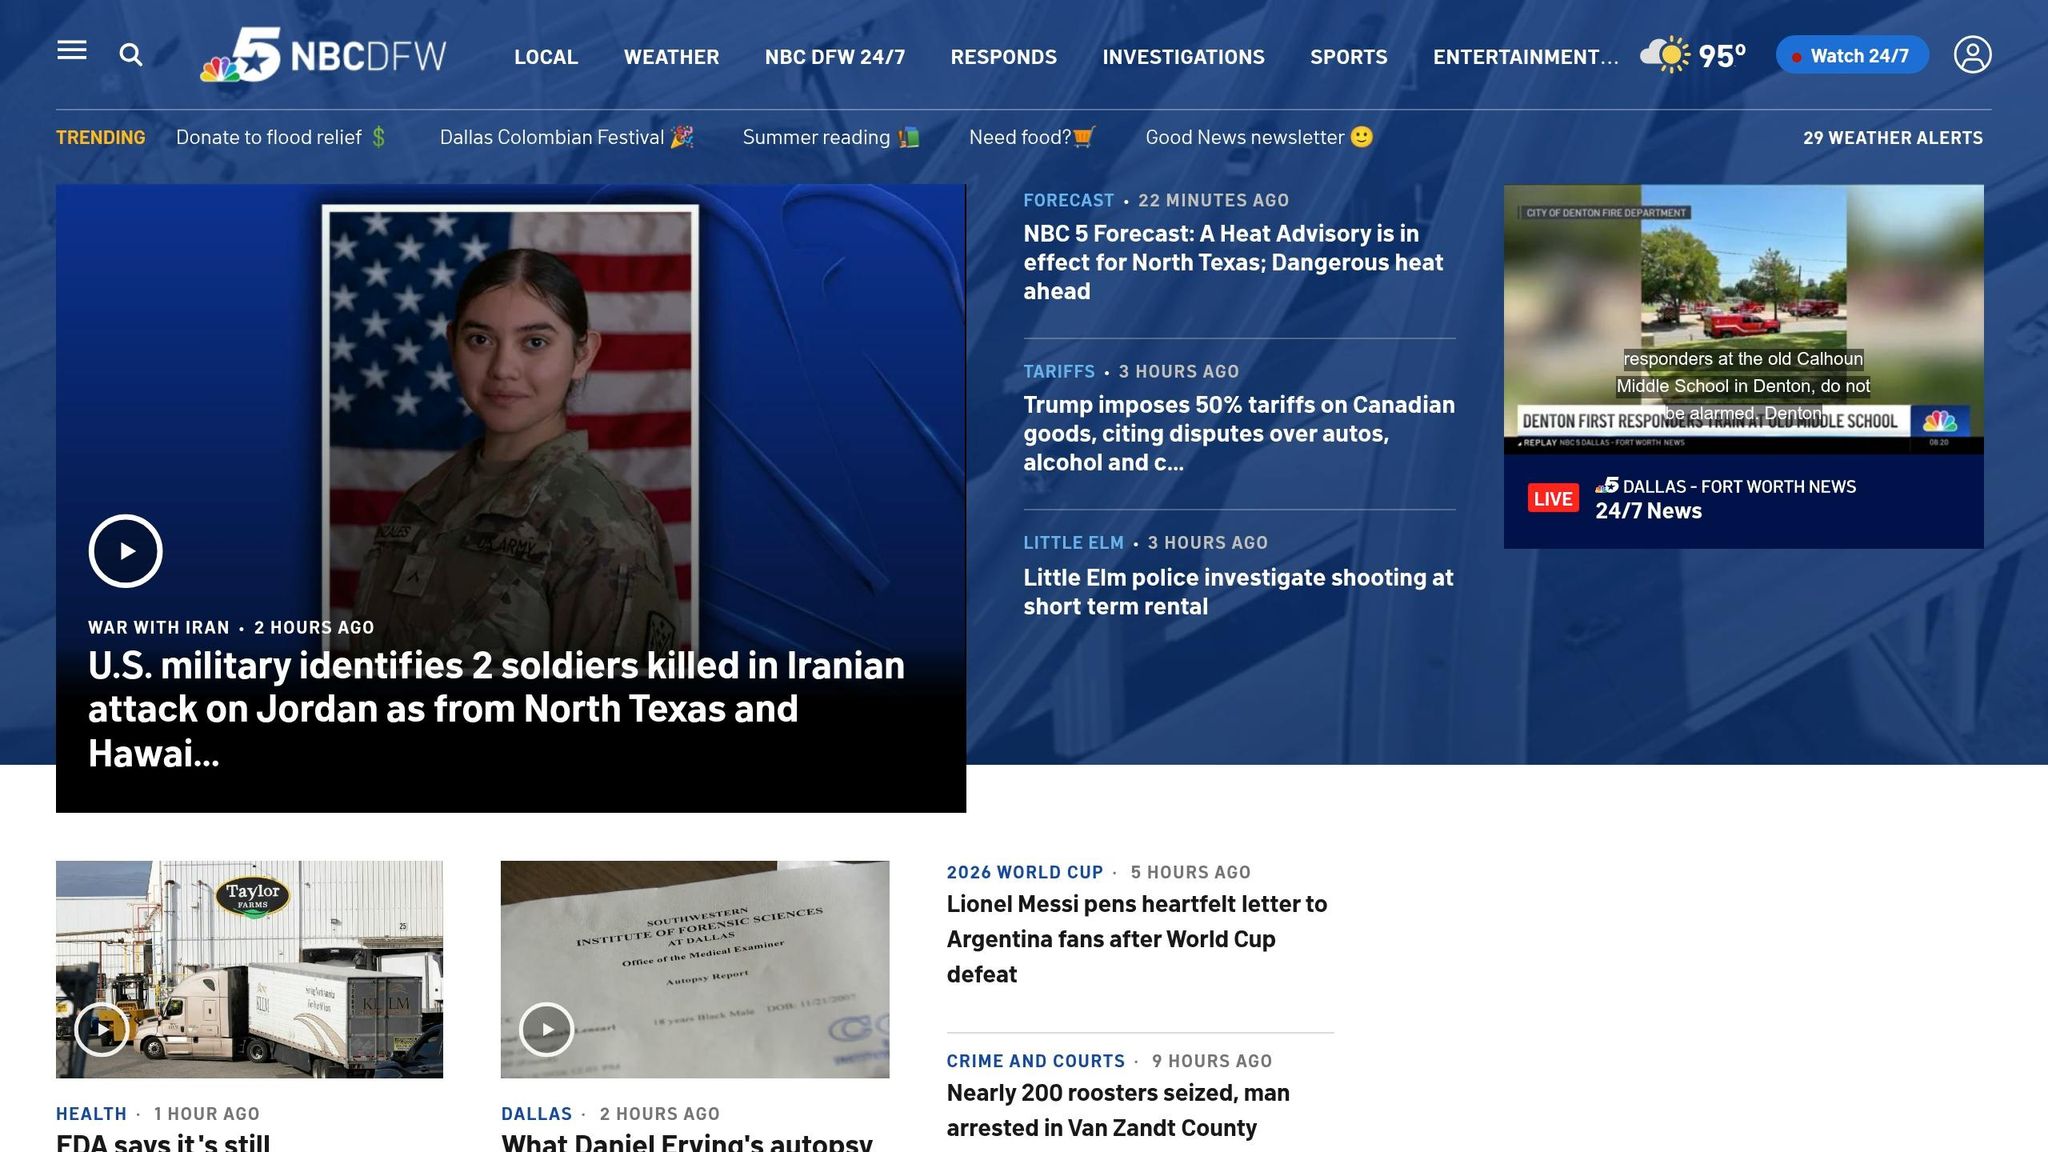Open the Dallas category tag
The width and height of the screenshot is (2048, 1152).
[536, 1113]
